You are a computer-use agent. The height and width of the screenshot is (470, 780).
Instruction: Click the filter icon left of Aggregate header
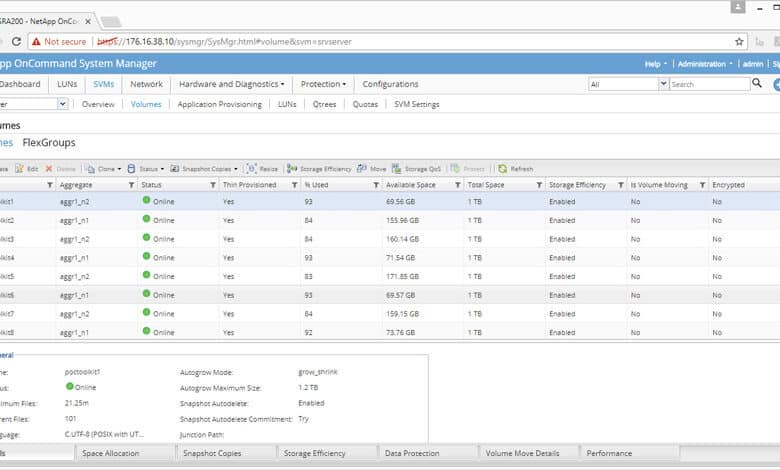tap(50, 185)
